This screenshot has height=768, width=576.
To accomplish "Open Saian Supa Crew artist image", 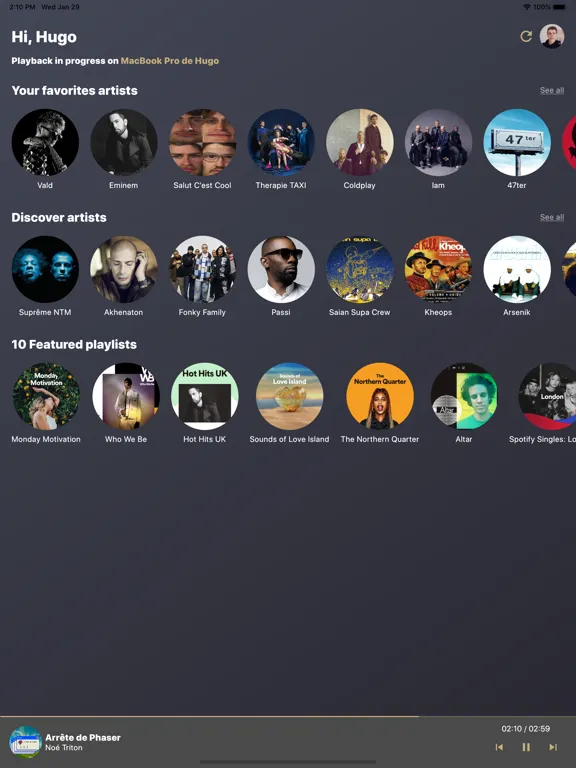I will pyautogui.click(x=360, y=269).
